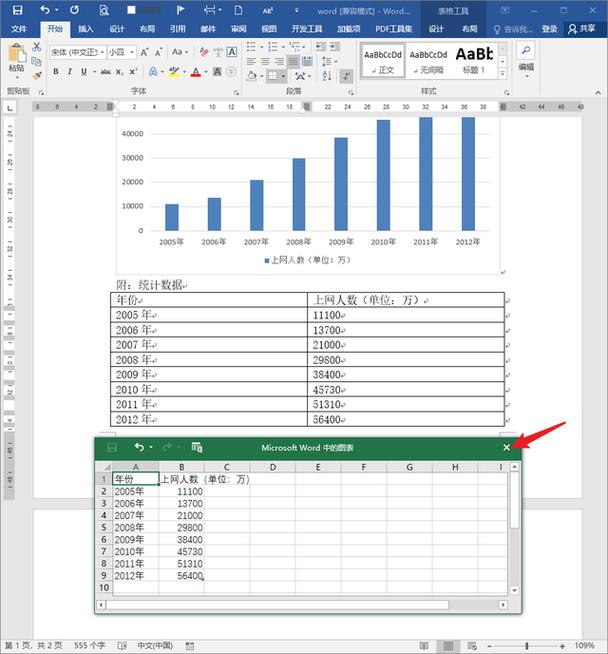Apply subscript formatting
608x654 pixels.
pos(119,72)
